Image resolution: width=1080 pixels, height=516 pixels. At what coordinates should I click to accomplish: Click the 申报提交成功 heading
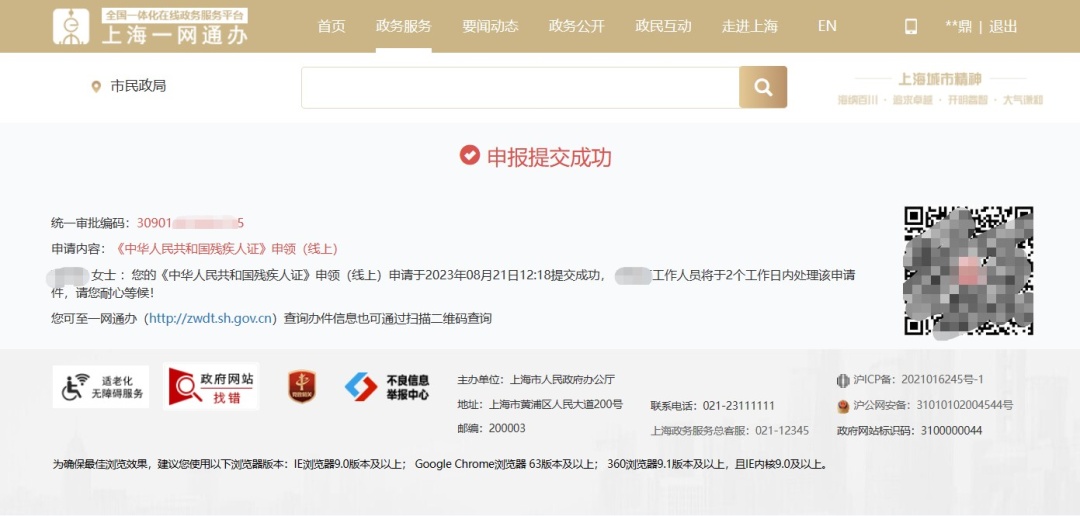[549, 157]
